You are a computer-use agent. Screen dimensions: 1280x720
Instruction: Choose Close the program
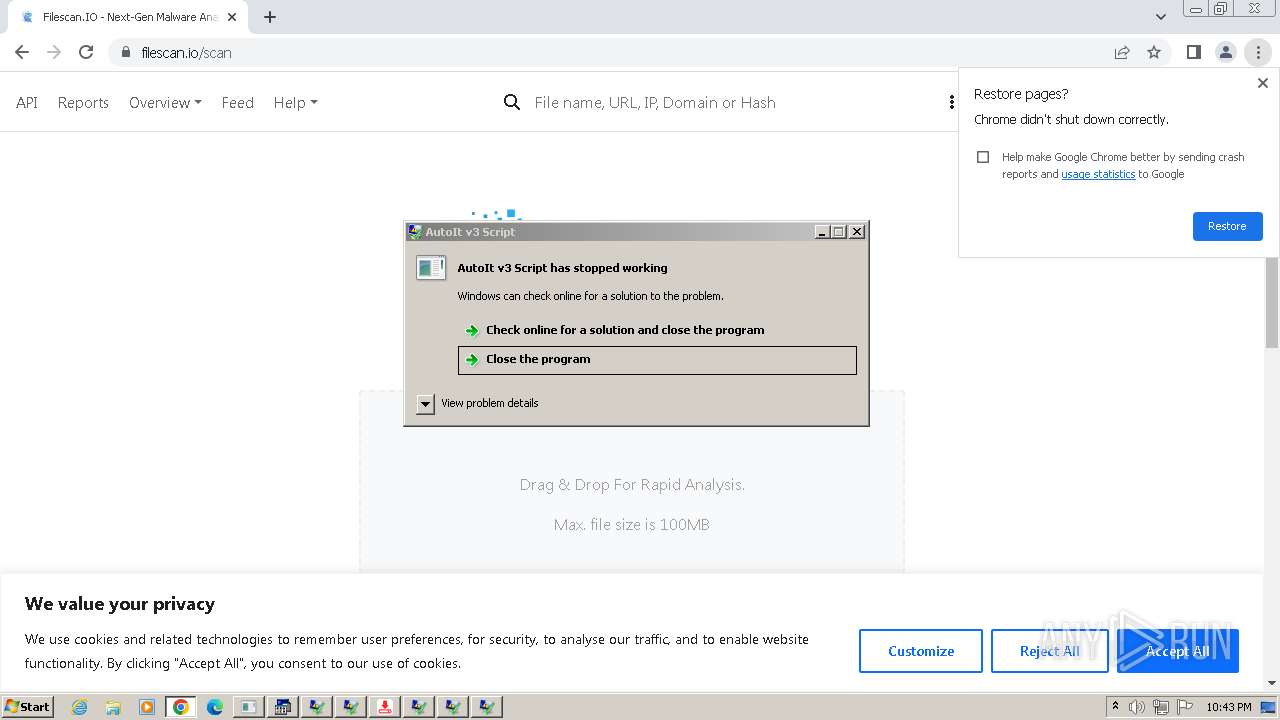coord(657,360)
